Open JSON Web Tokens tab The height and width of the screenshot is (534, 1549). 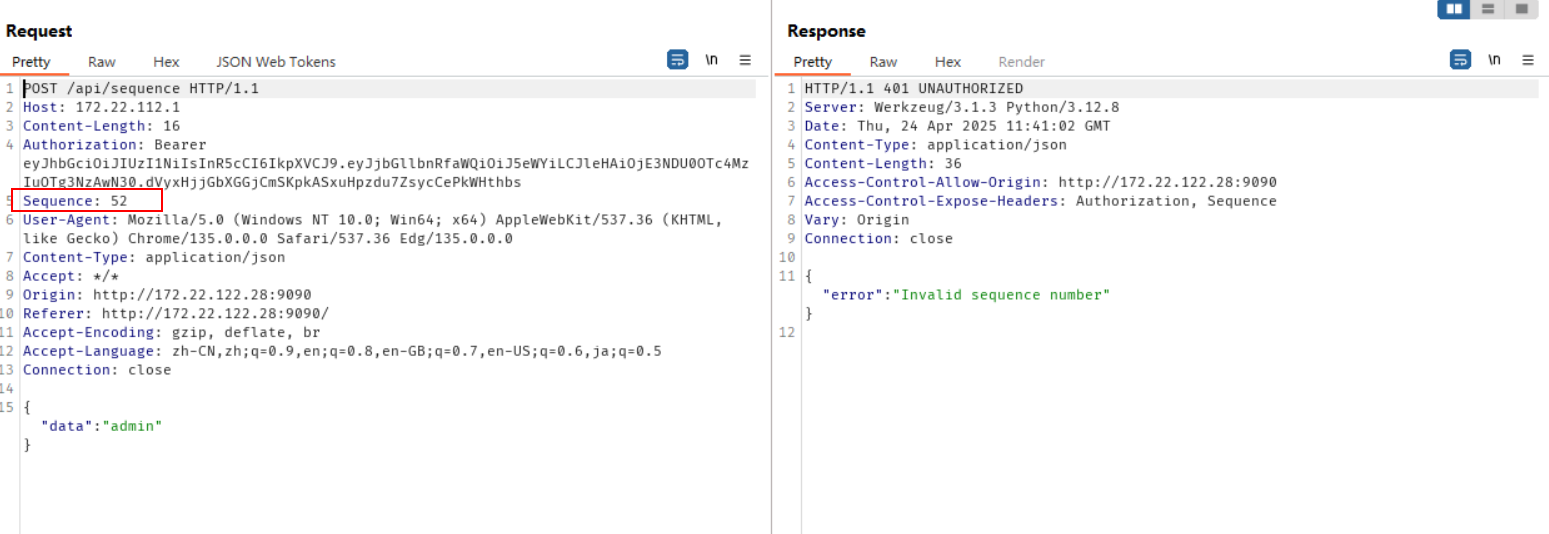point(276,62)
